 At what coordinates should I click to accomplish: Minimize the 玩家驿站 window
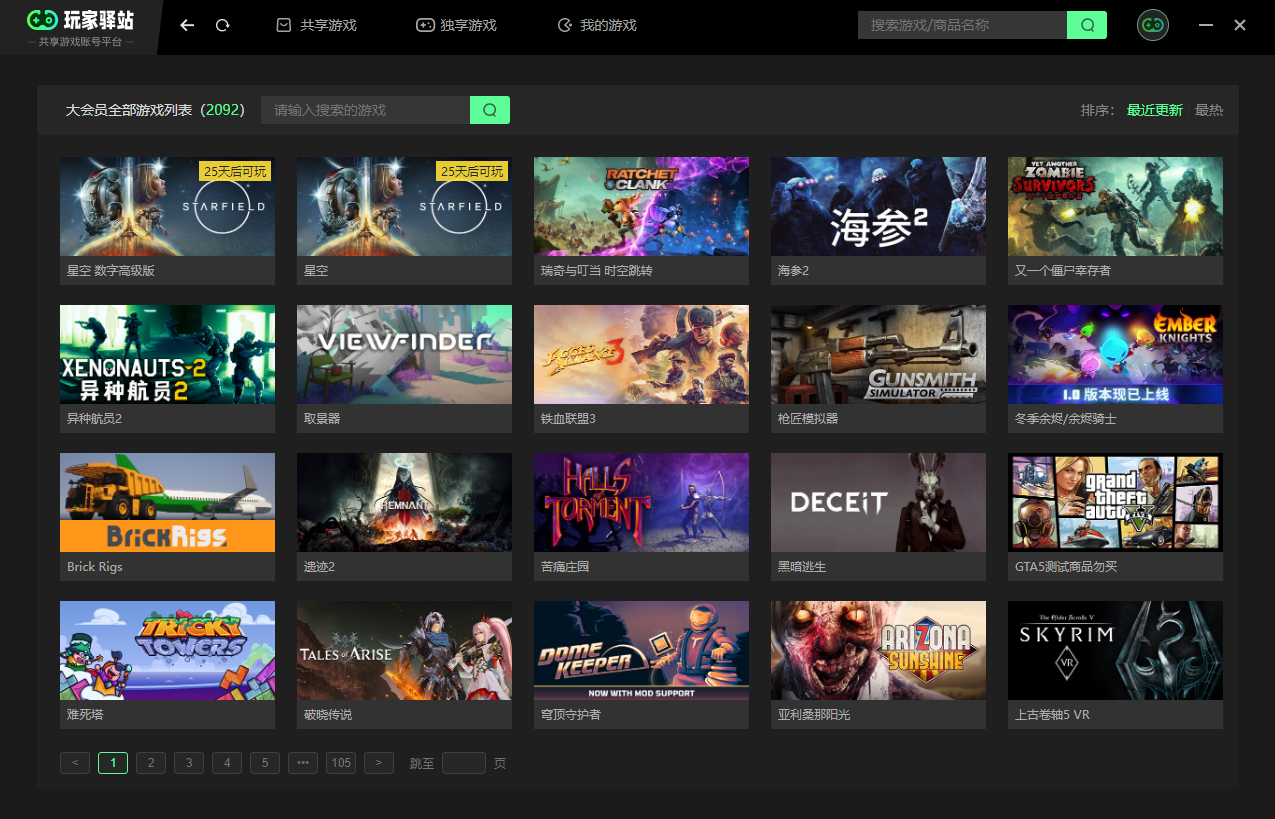pos(1206,25)
